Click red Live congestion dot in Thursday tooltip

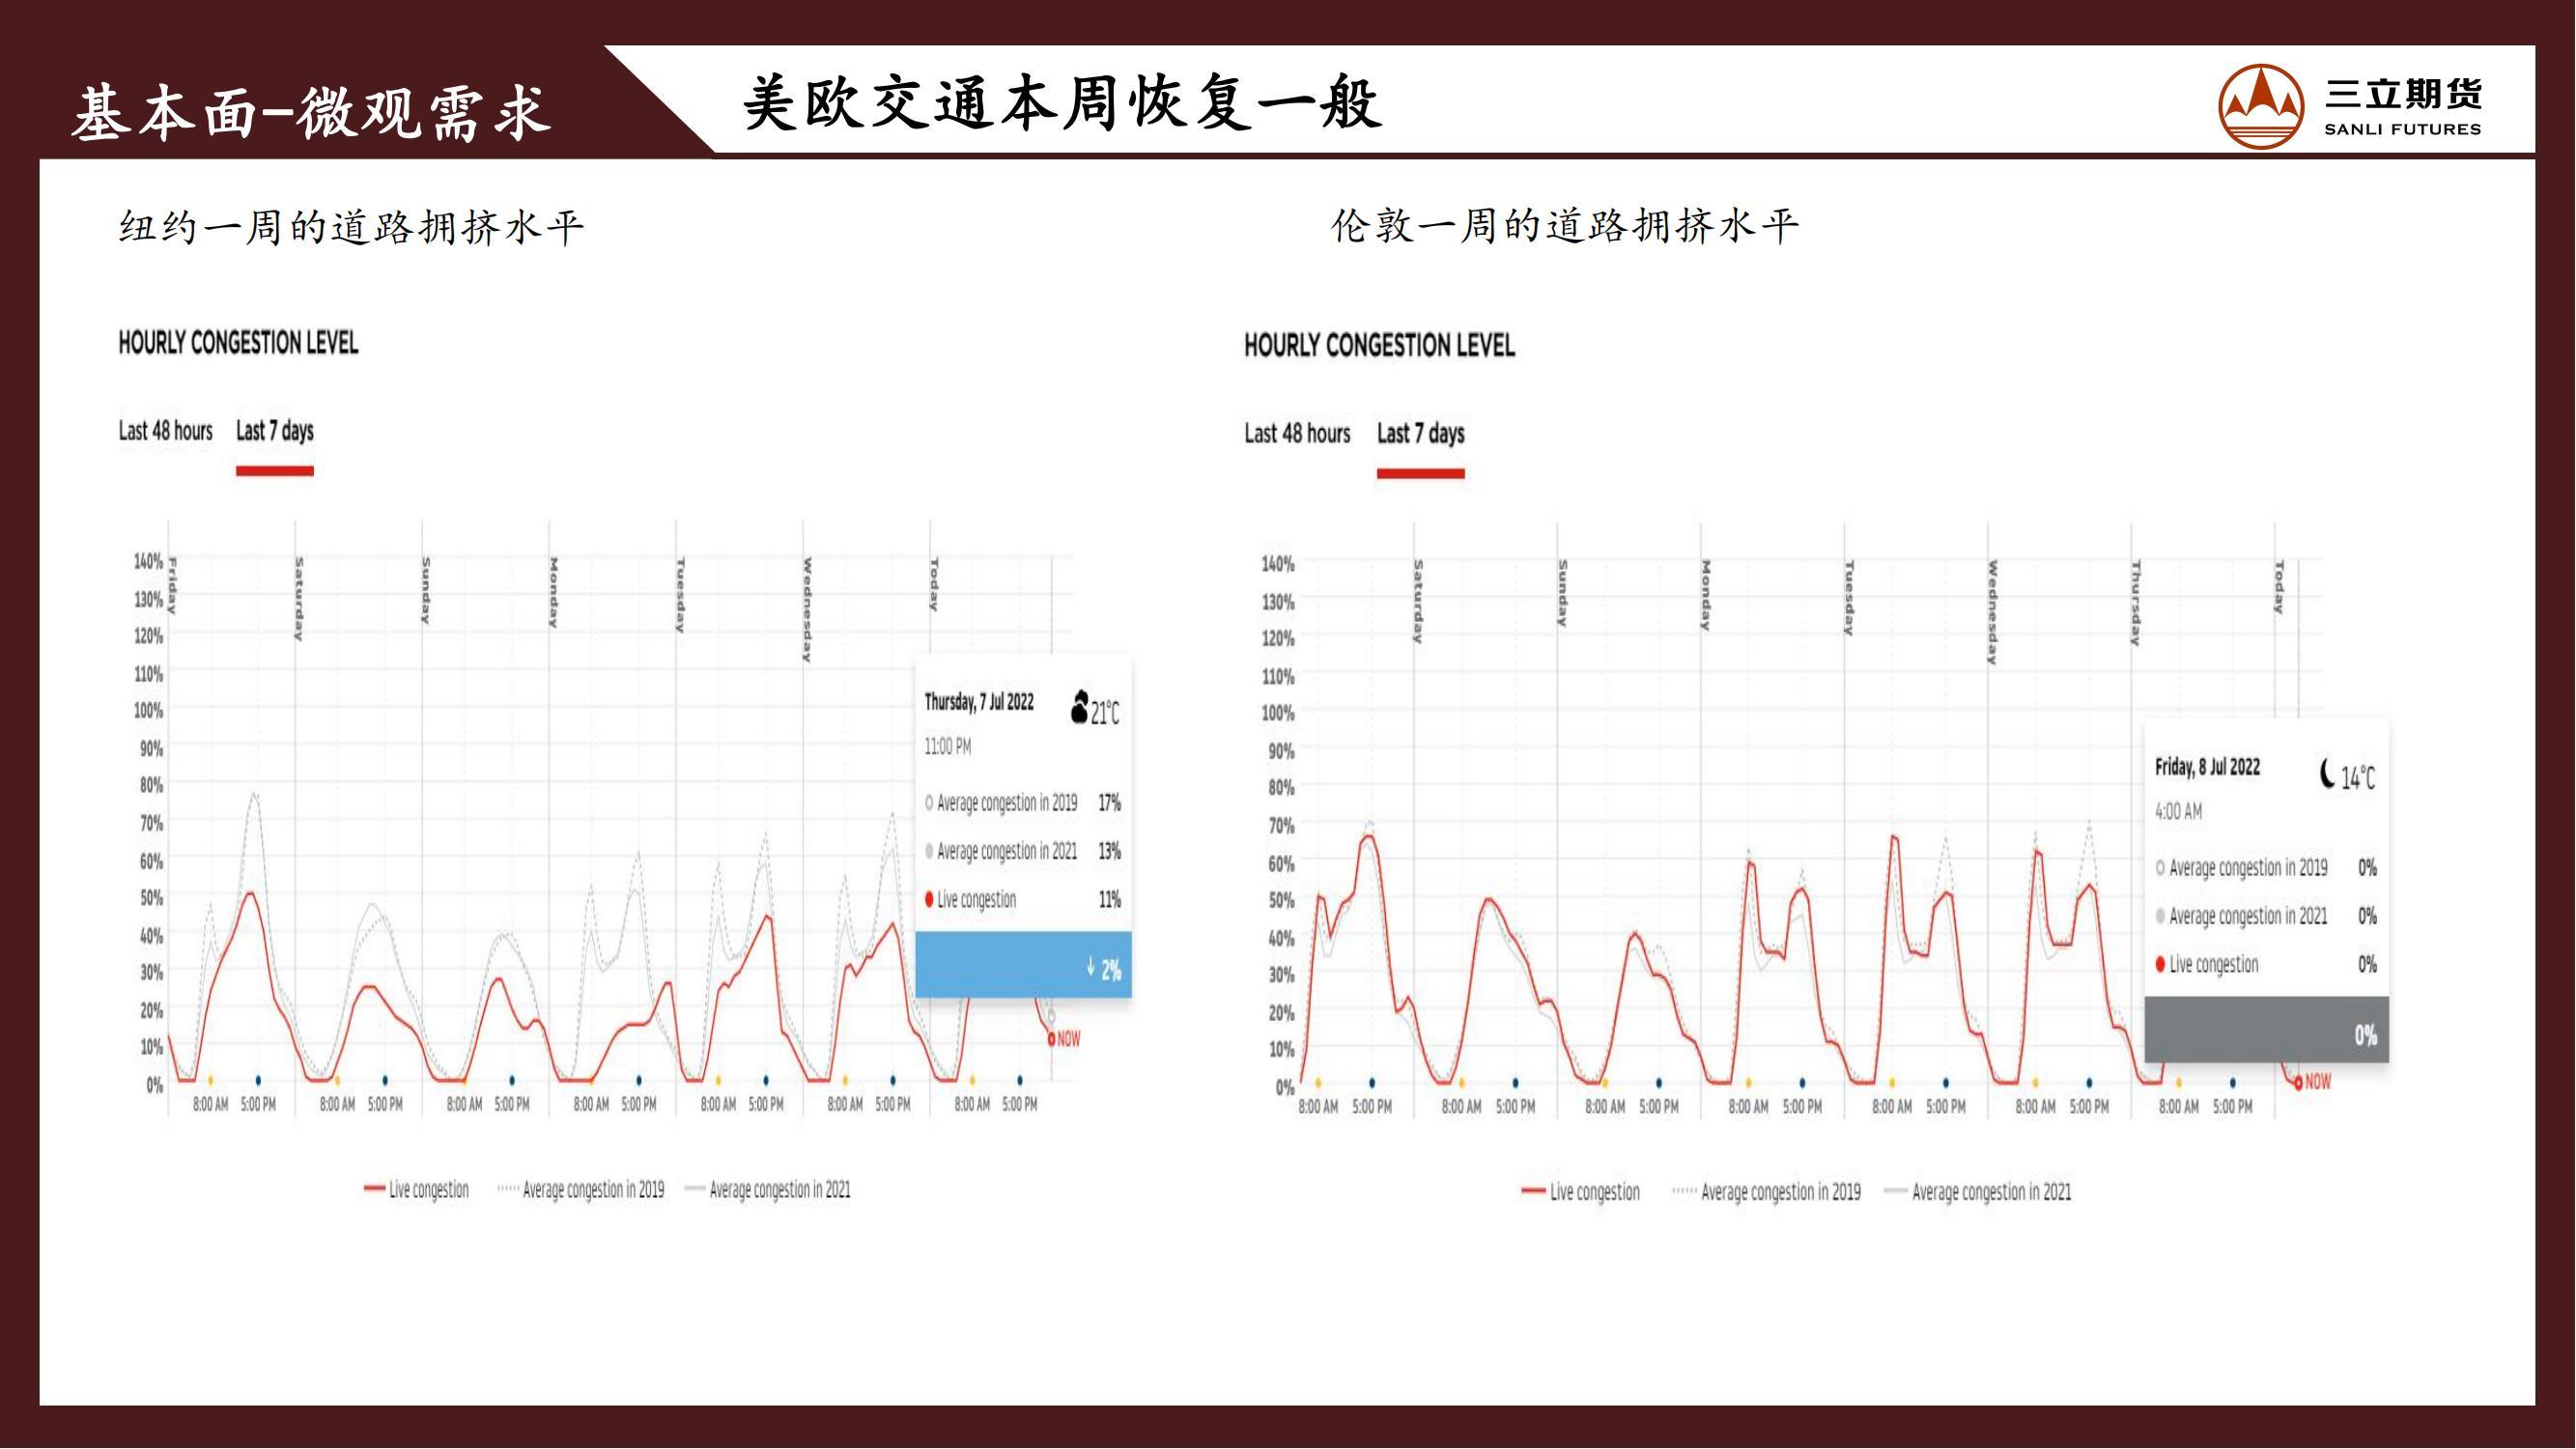coord(929,900)
